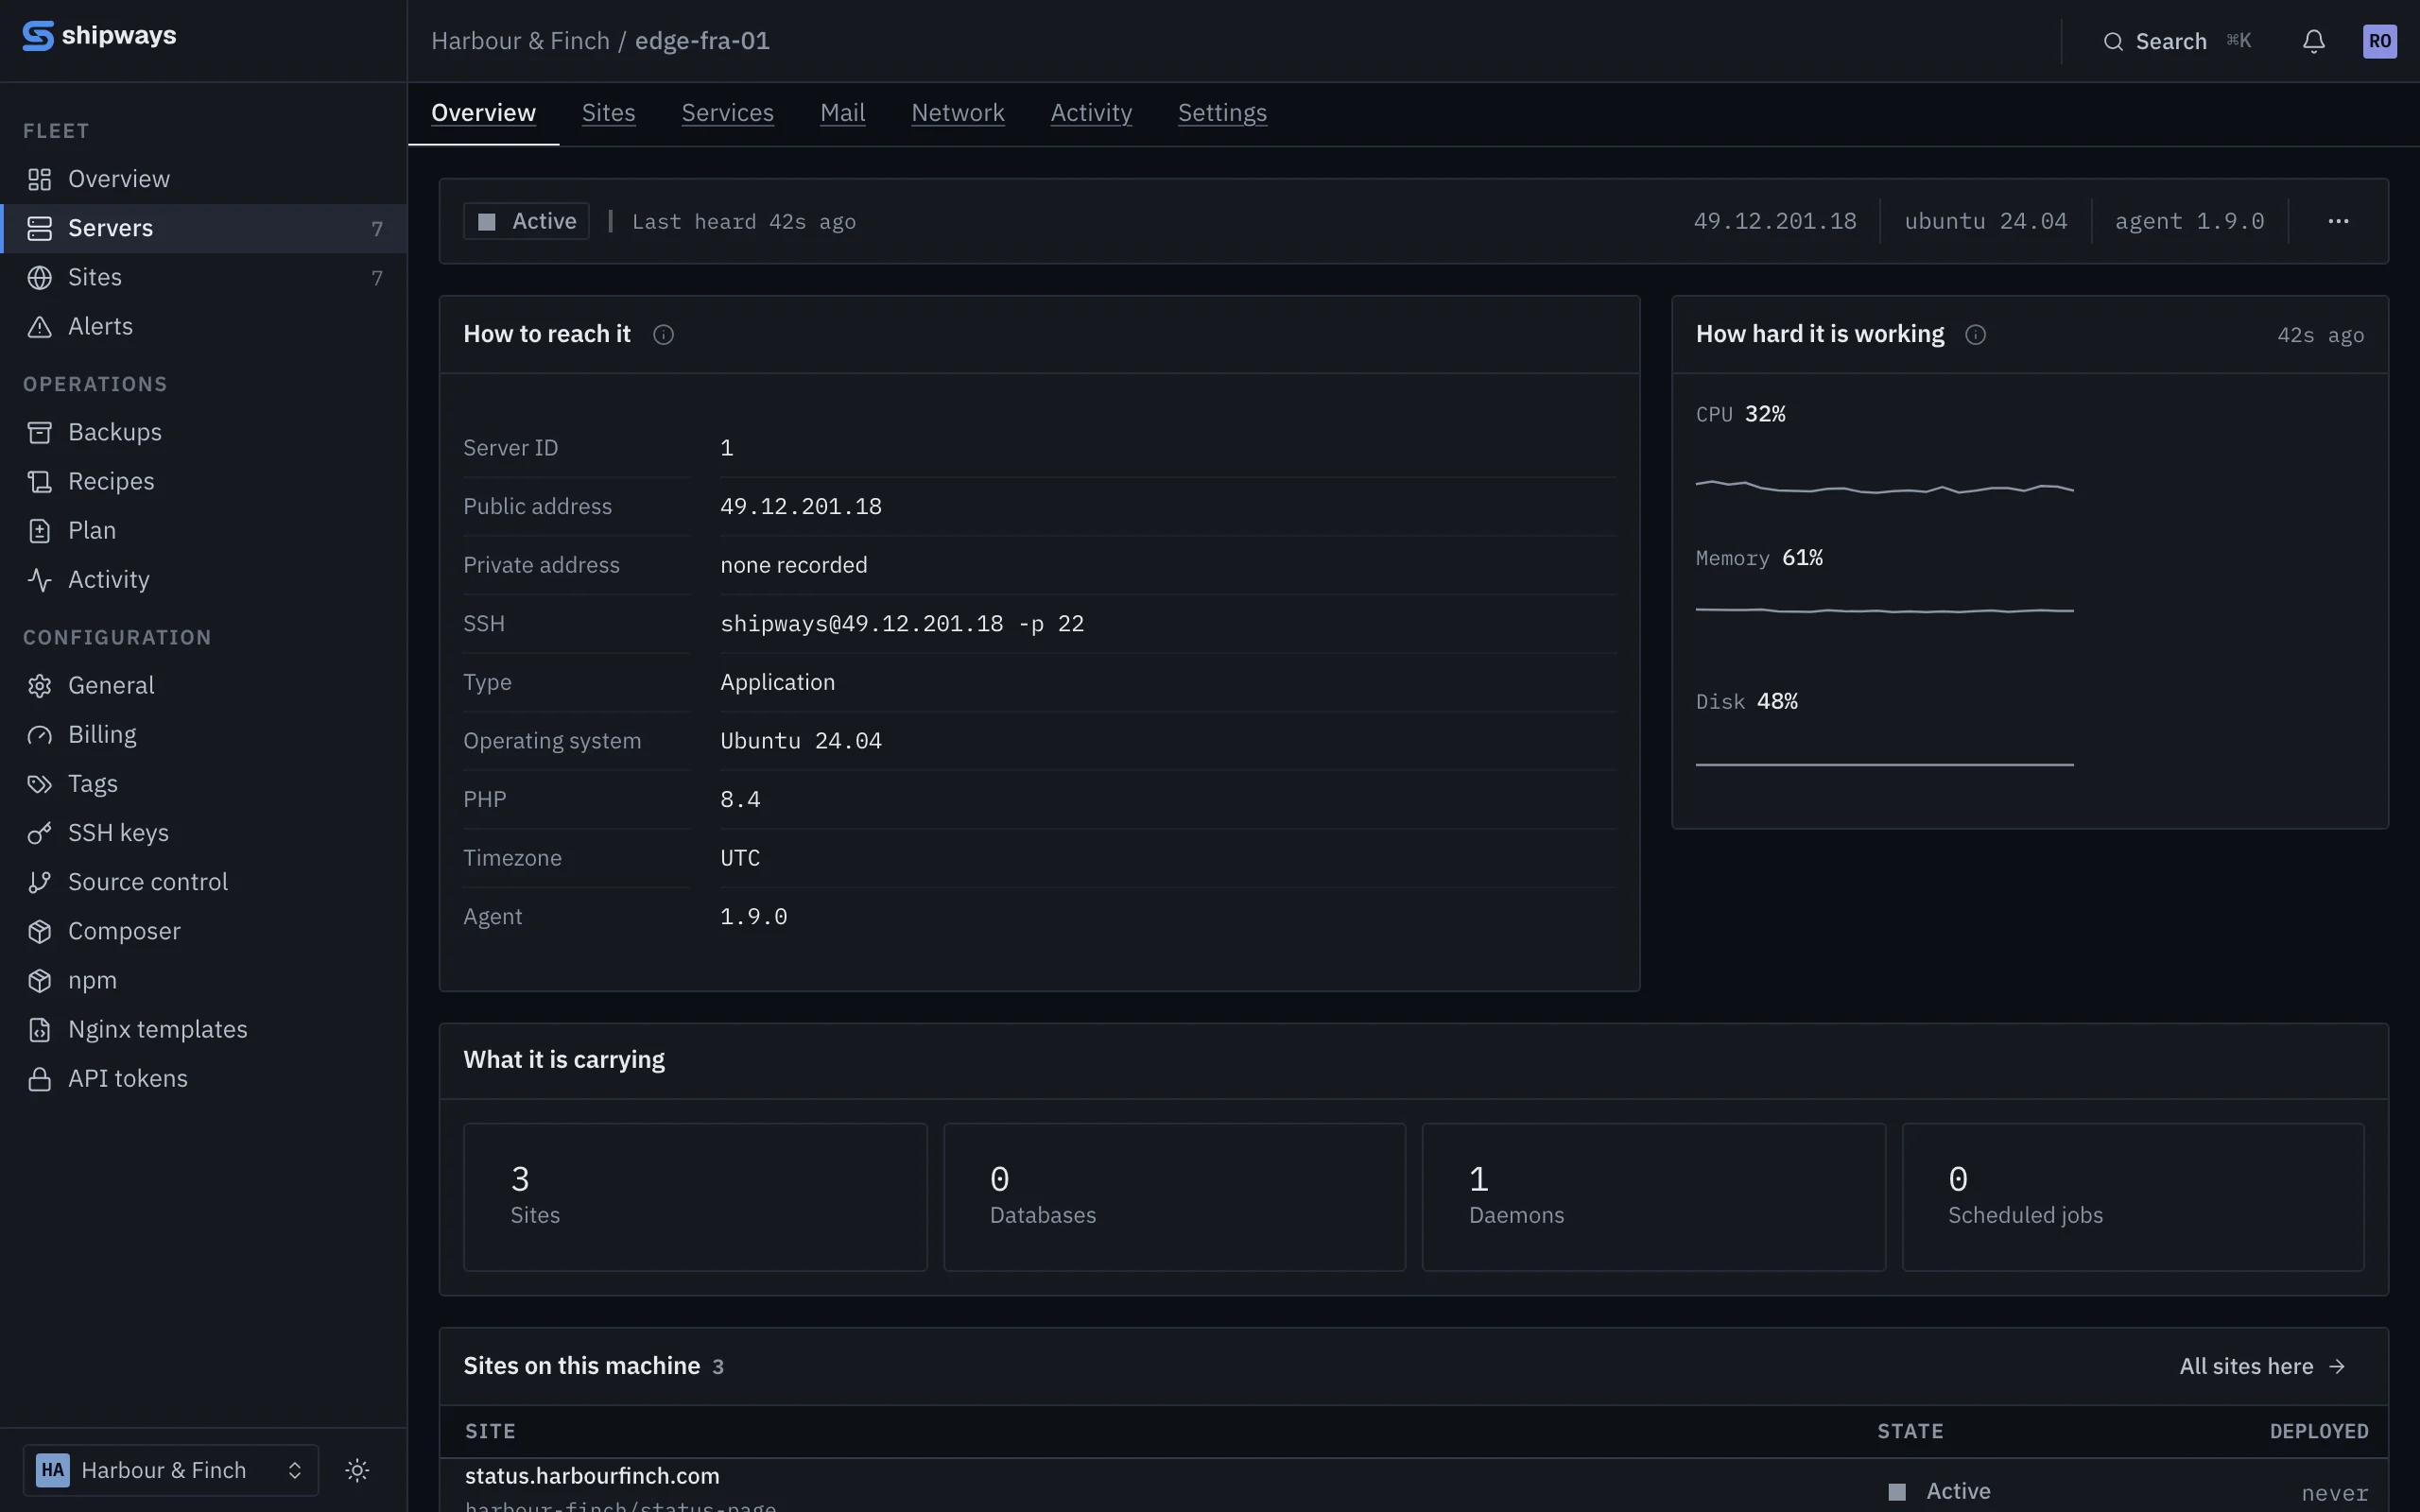Open Harbour & Finch organization switcher
The image size is (2420, 1512).
pyautogui.click(x=171, y=1470)
